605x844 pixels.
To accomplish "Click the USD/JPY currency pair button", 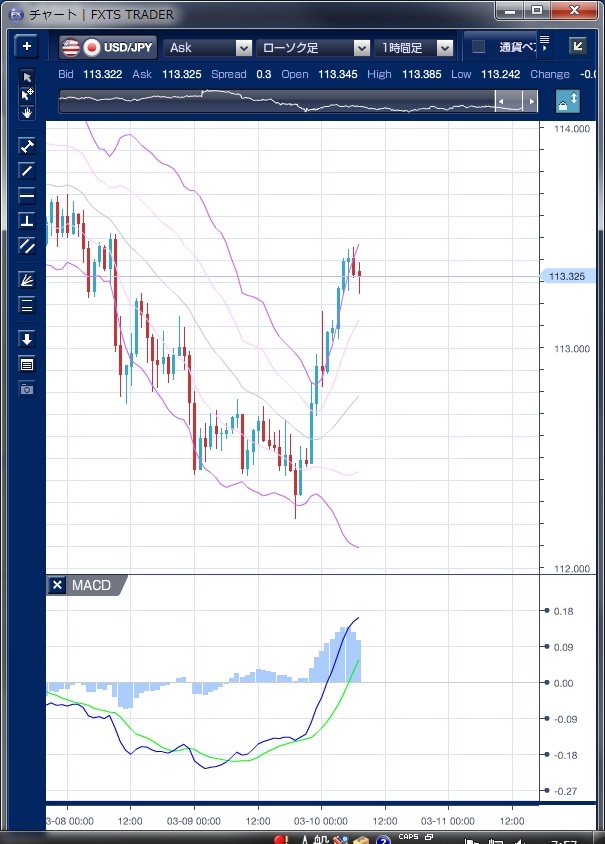I will click(108, 47).
